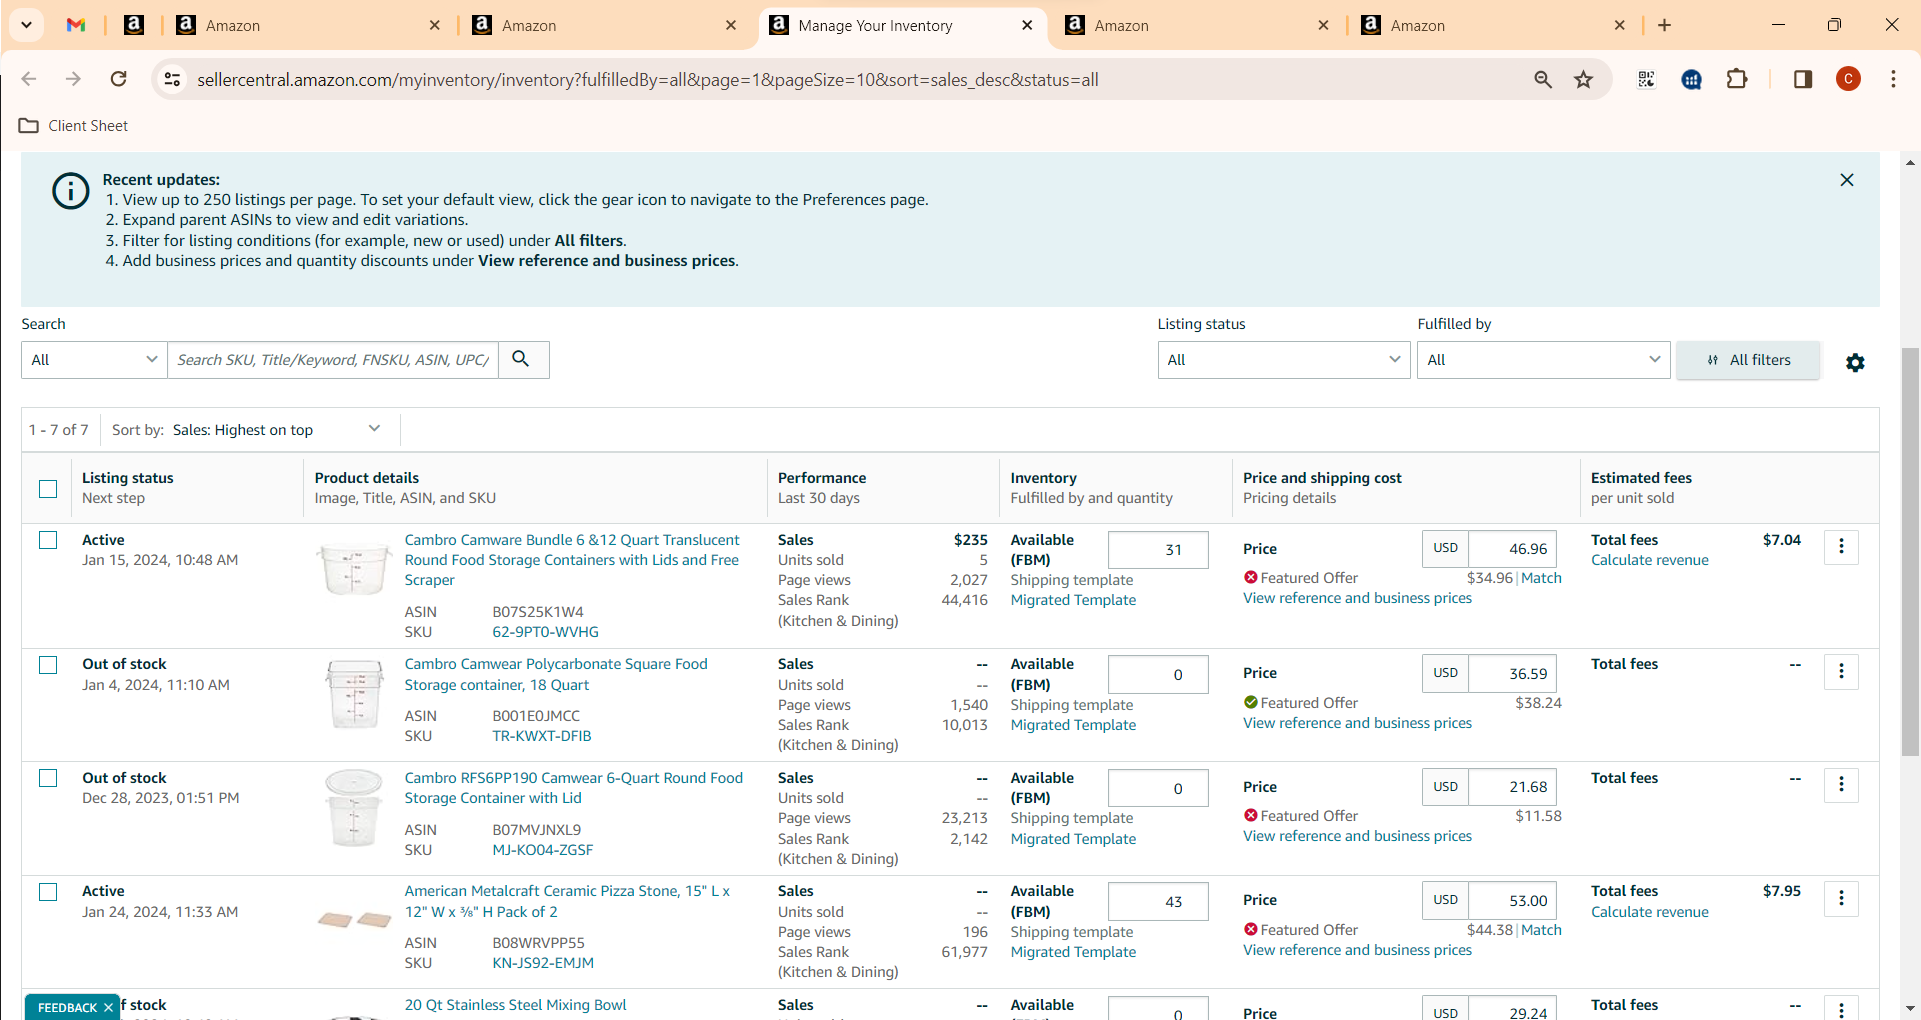The height and width of the screenshot is (1020, 1921).
Task: Open the QR code extension
Action: click(1646, 79)
